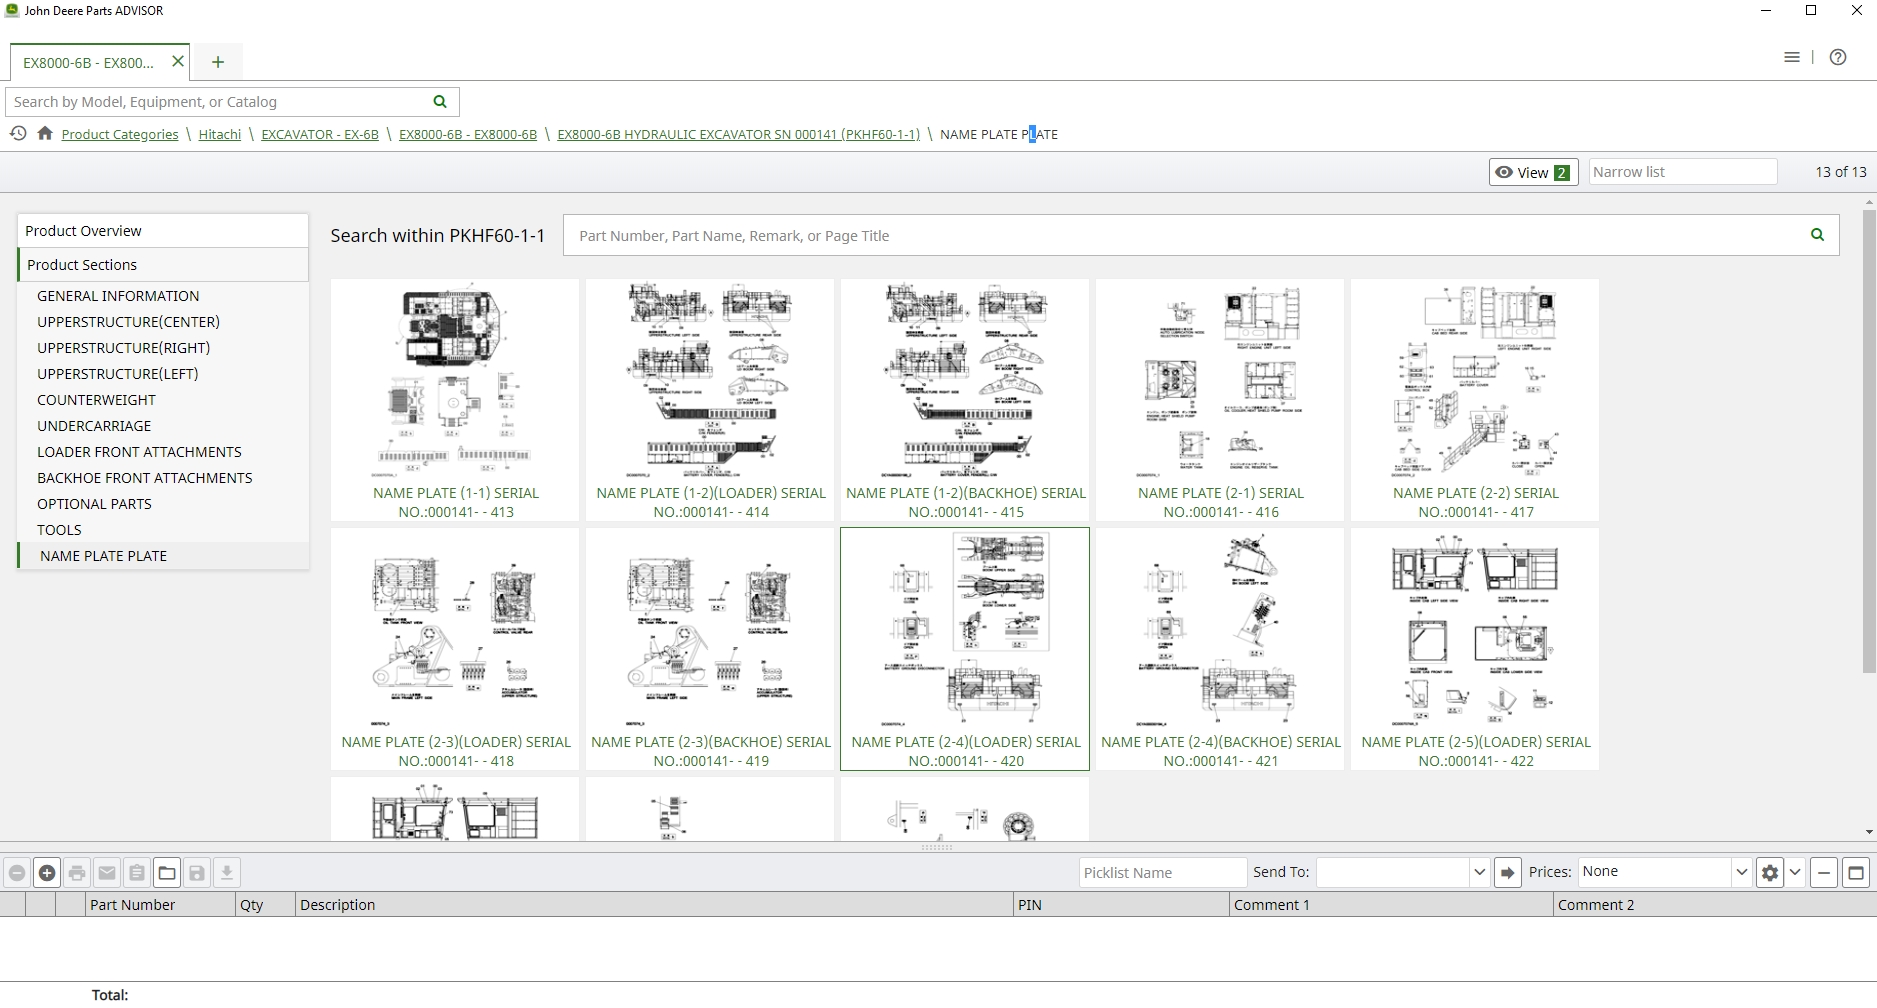Image resolution: width=1877 pixels, height=1008 pixels.
Task: Open NAME PLATE (2-4)(BACKHOE) diagram 421
Action: (1220, 649)
